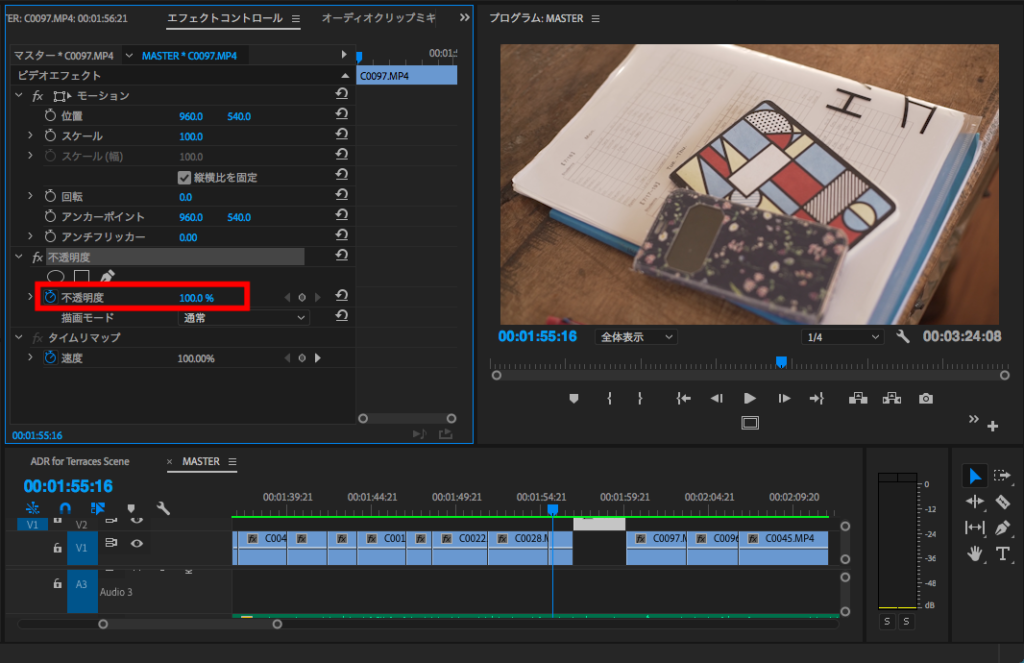
Task: Select the Razor tool
Action: click(x=1002, y=501)
